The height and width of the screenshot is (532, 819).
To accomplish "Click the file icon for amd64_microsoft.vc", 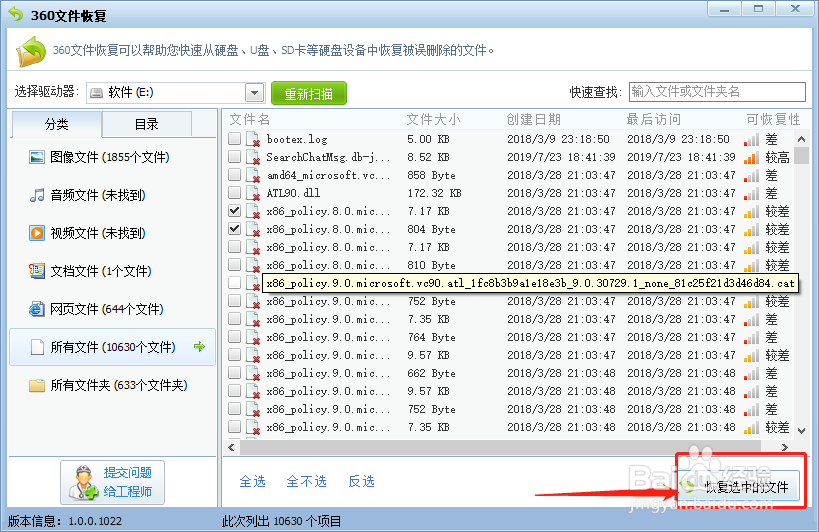I will [253, 175].
